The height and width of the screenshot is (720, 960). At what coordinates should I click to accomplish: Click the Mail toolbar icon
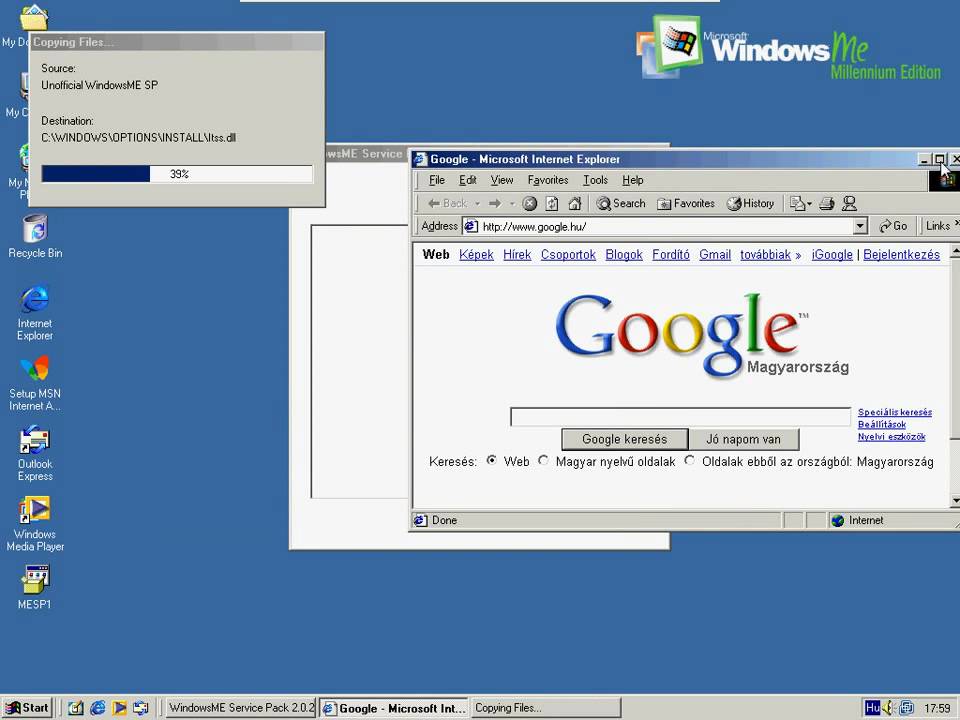click(x=797, y=203)
